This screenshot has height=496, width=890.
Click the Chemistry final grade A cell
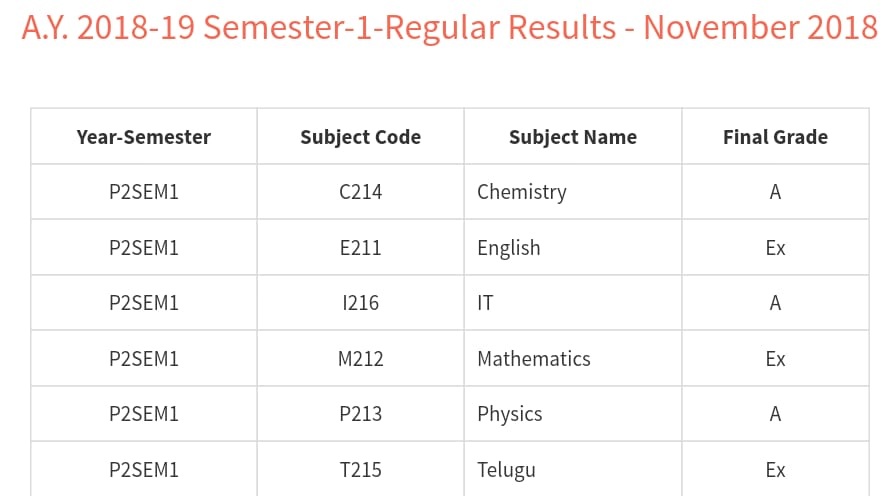(x=775, y=192)
